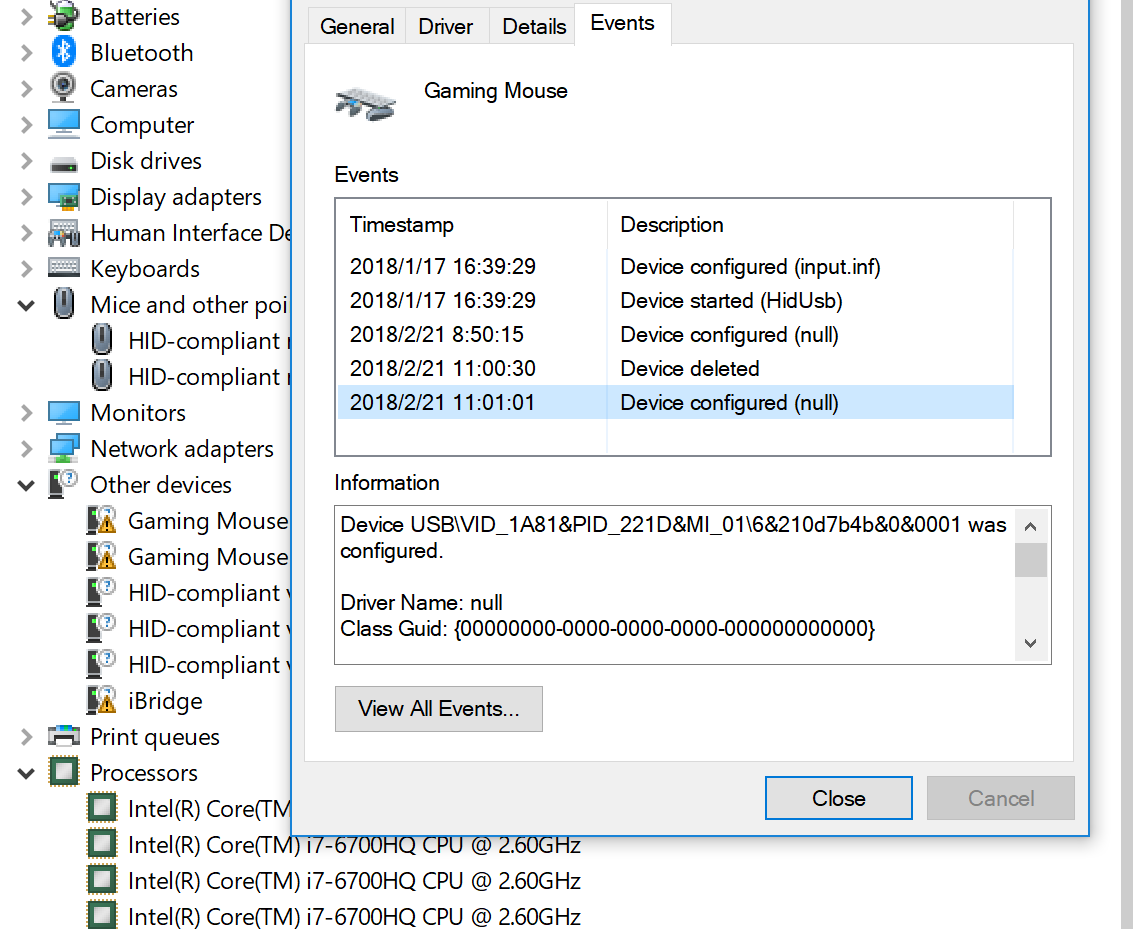
Task: Click the Disk drives icon
Action: (x=64, y=165)
